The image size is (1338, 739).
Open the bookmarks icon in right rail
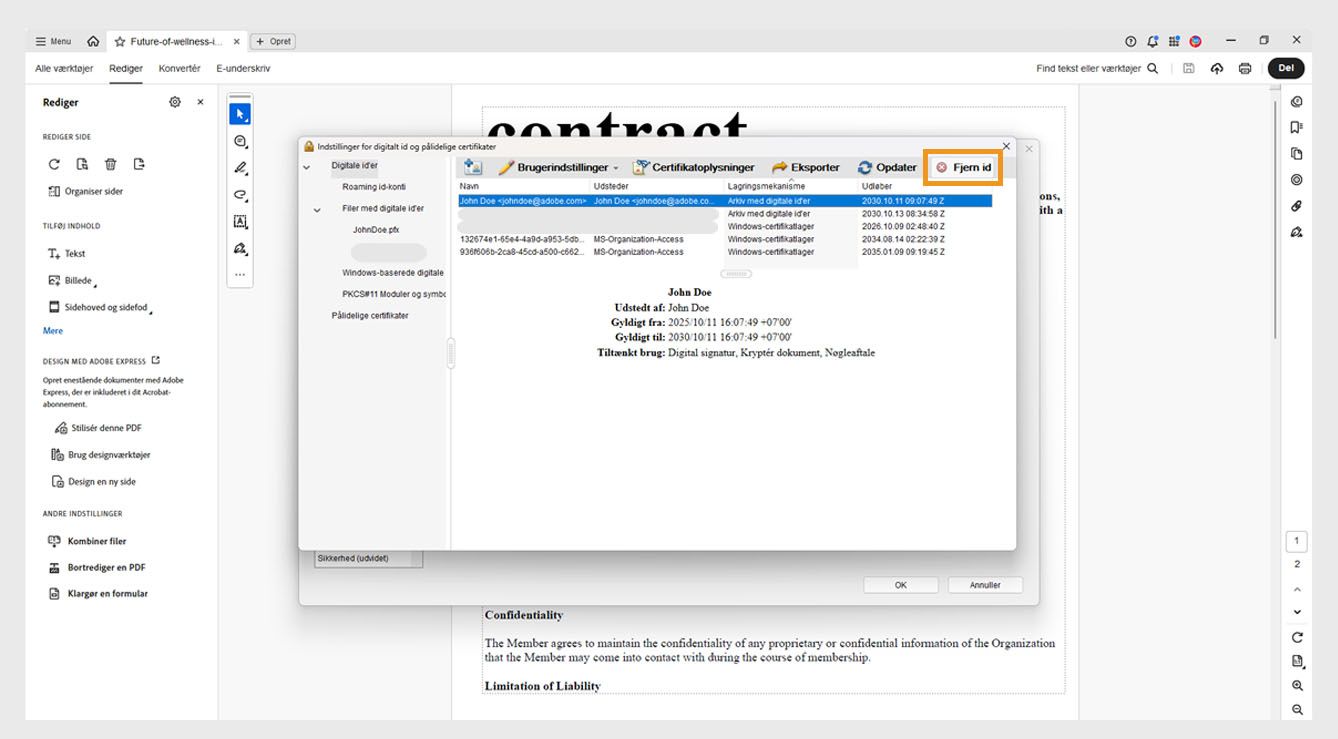pyautogui.click(x=1297, y=127)
